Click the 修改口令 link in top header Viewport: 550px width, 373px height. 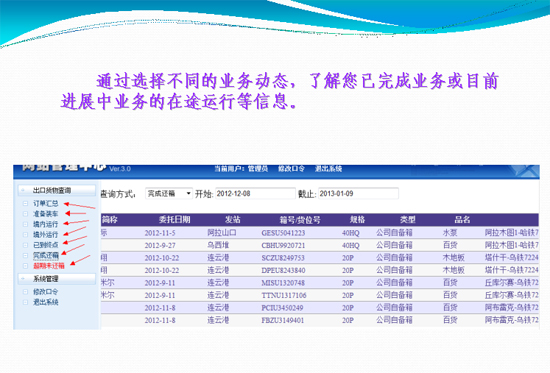click(291, 169)
